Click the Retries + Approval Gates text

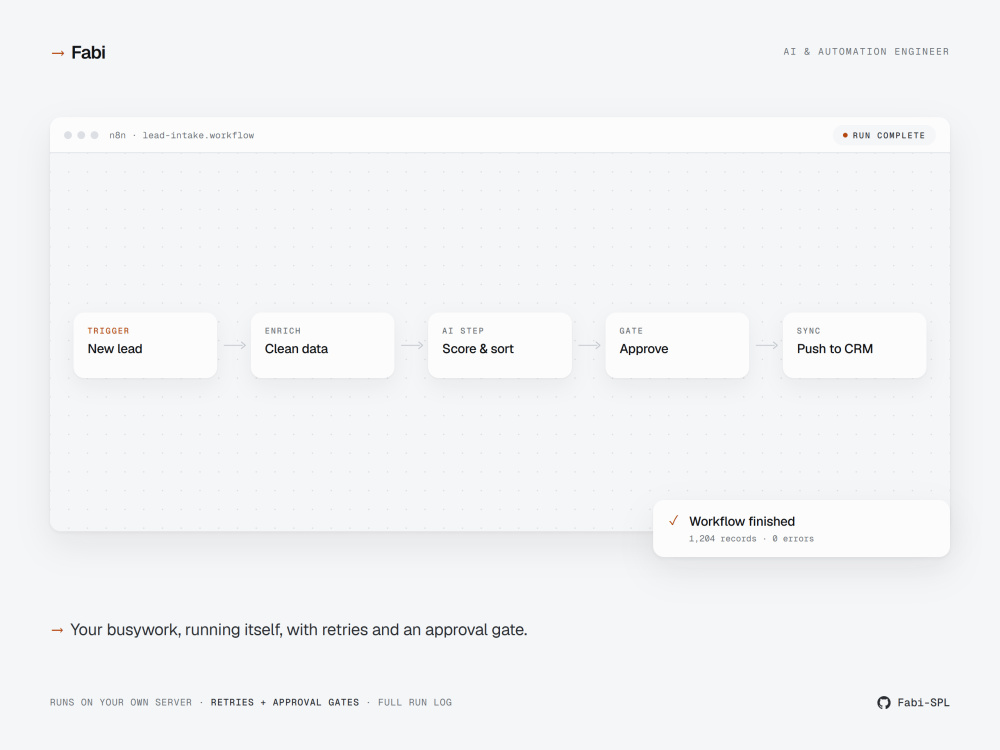[x=284, y=703]
